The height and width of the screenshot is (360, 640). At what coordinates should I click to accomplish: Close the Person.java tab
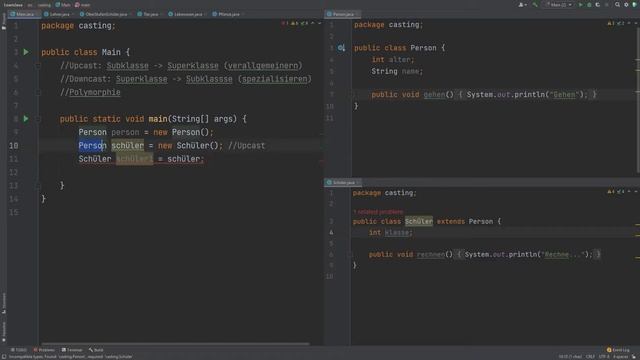coord(358,14)
